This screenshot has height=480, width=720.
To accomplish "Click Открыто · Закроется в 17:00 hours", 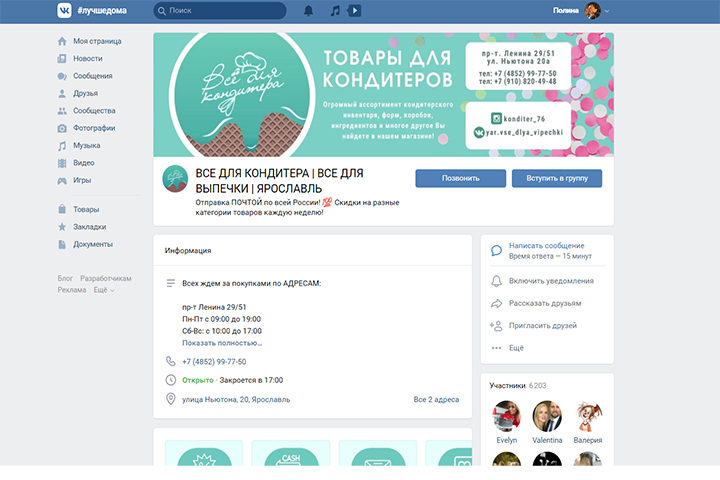I will pyautogui.click(x=232, y=380).
